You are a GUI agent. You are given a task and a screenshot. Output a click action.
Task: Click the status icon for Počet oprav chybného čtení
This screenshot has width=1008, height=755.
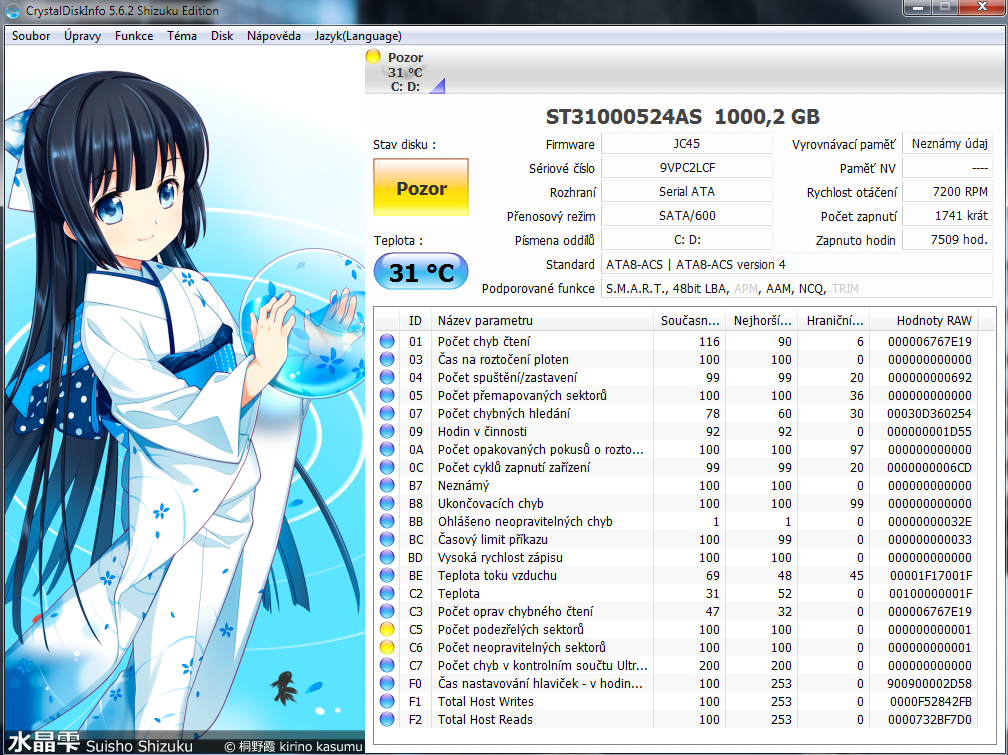[x=387, y=612]
